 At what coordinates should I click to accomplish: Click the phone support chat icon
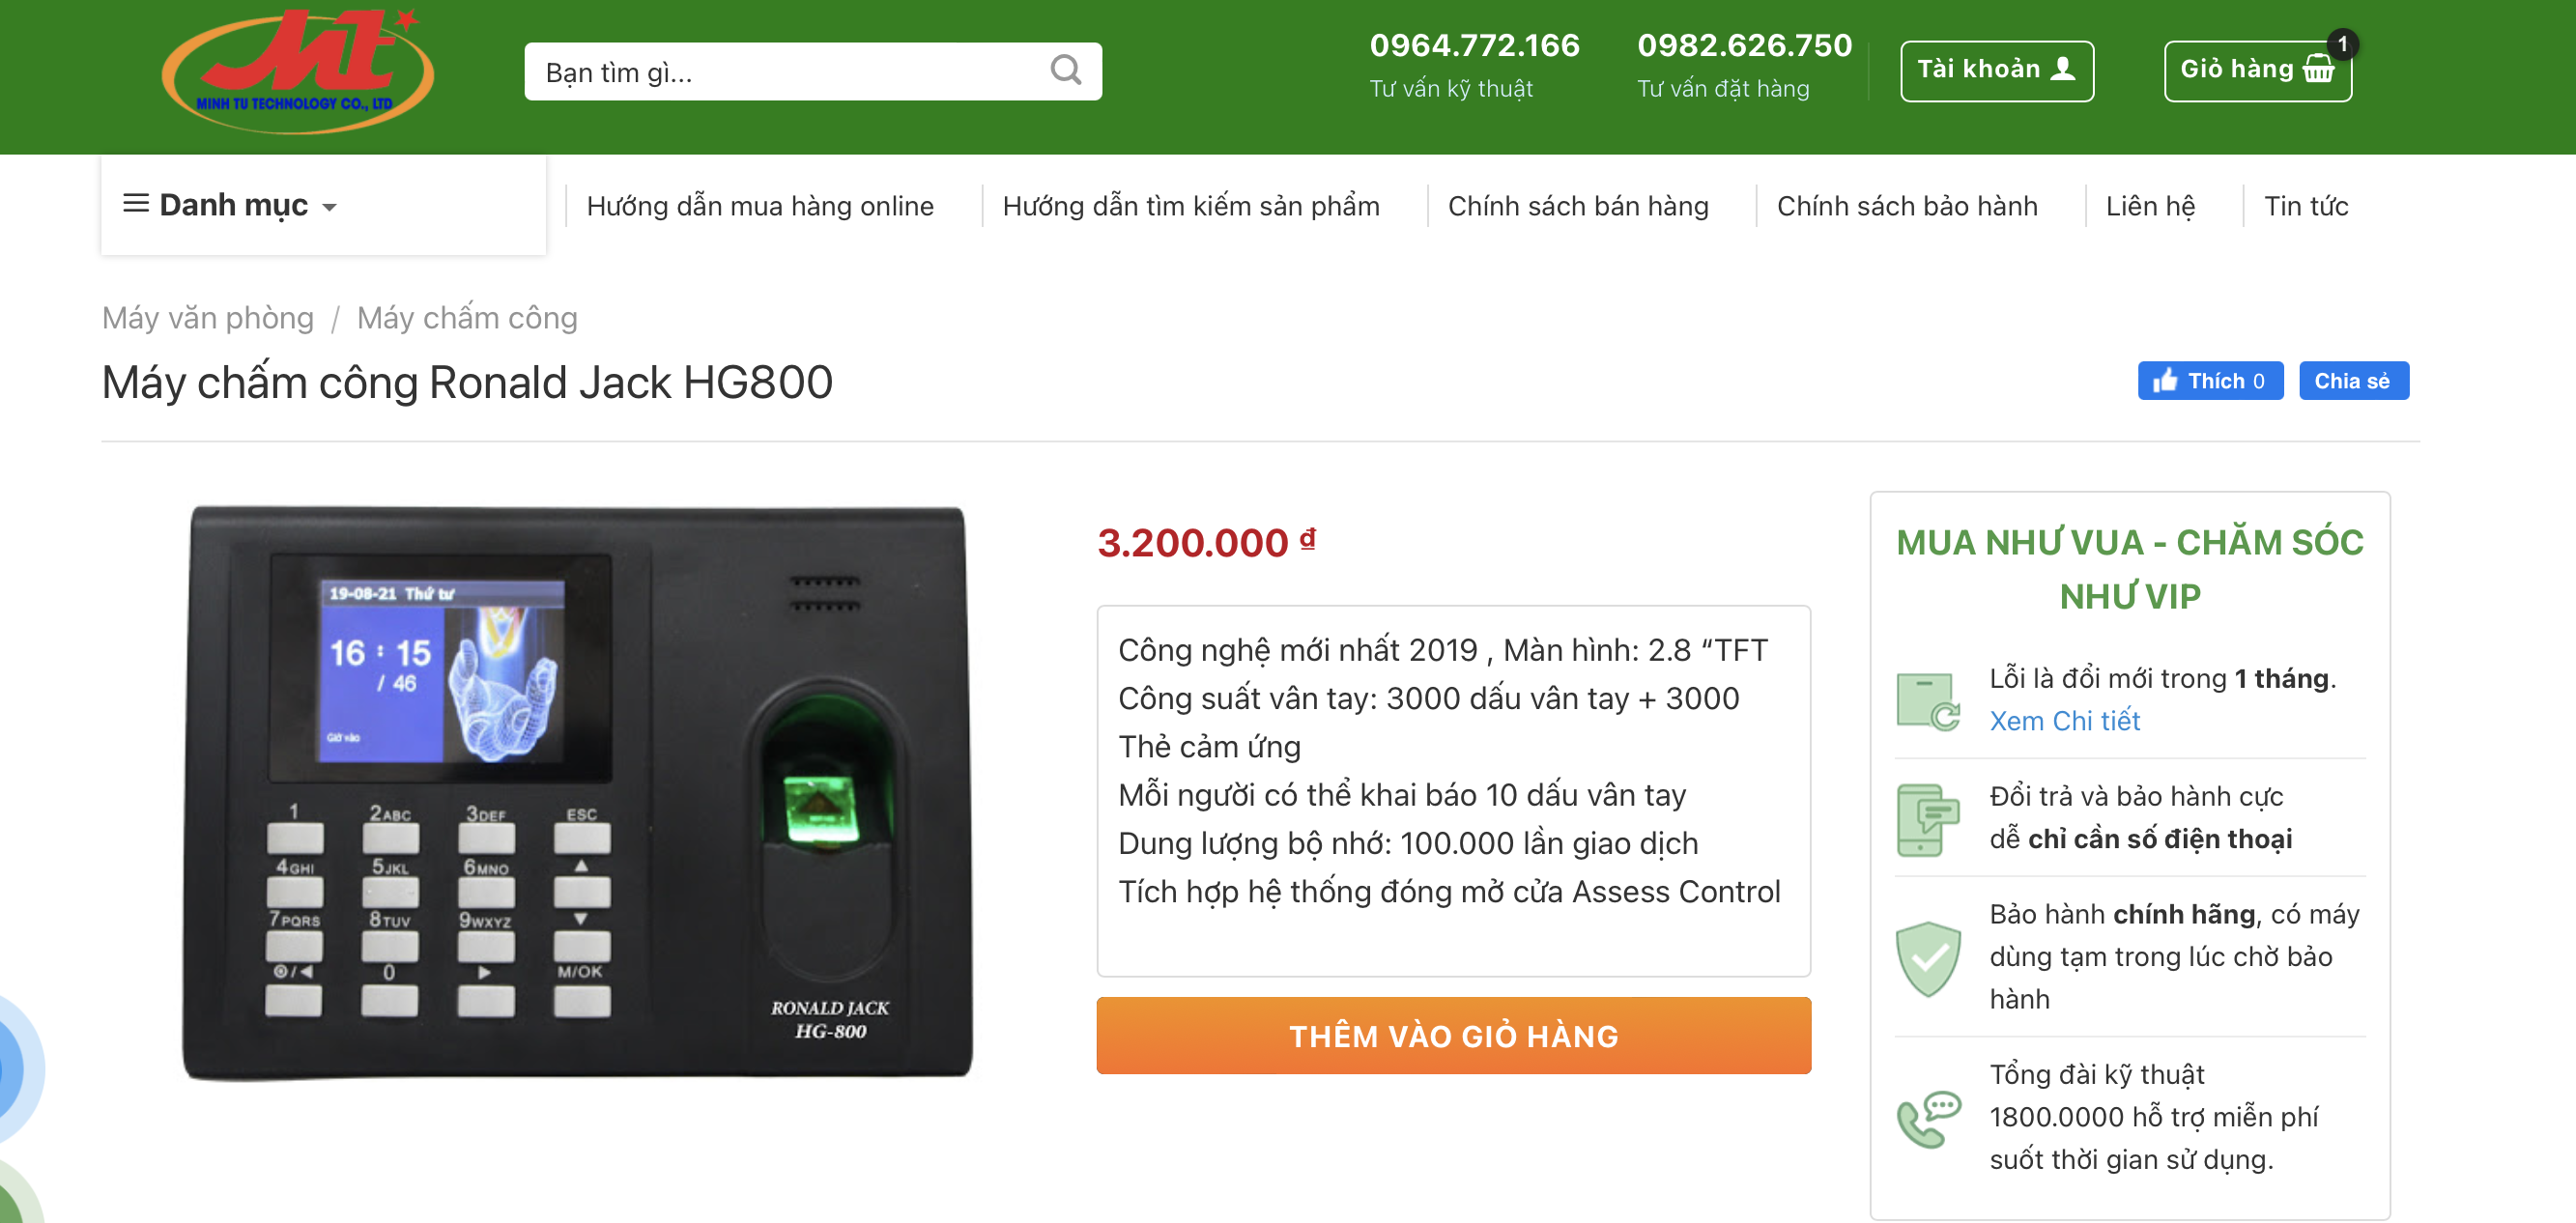click(x=1927, y=1118)
